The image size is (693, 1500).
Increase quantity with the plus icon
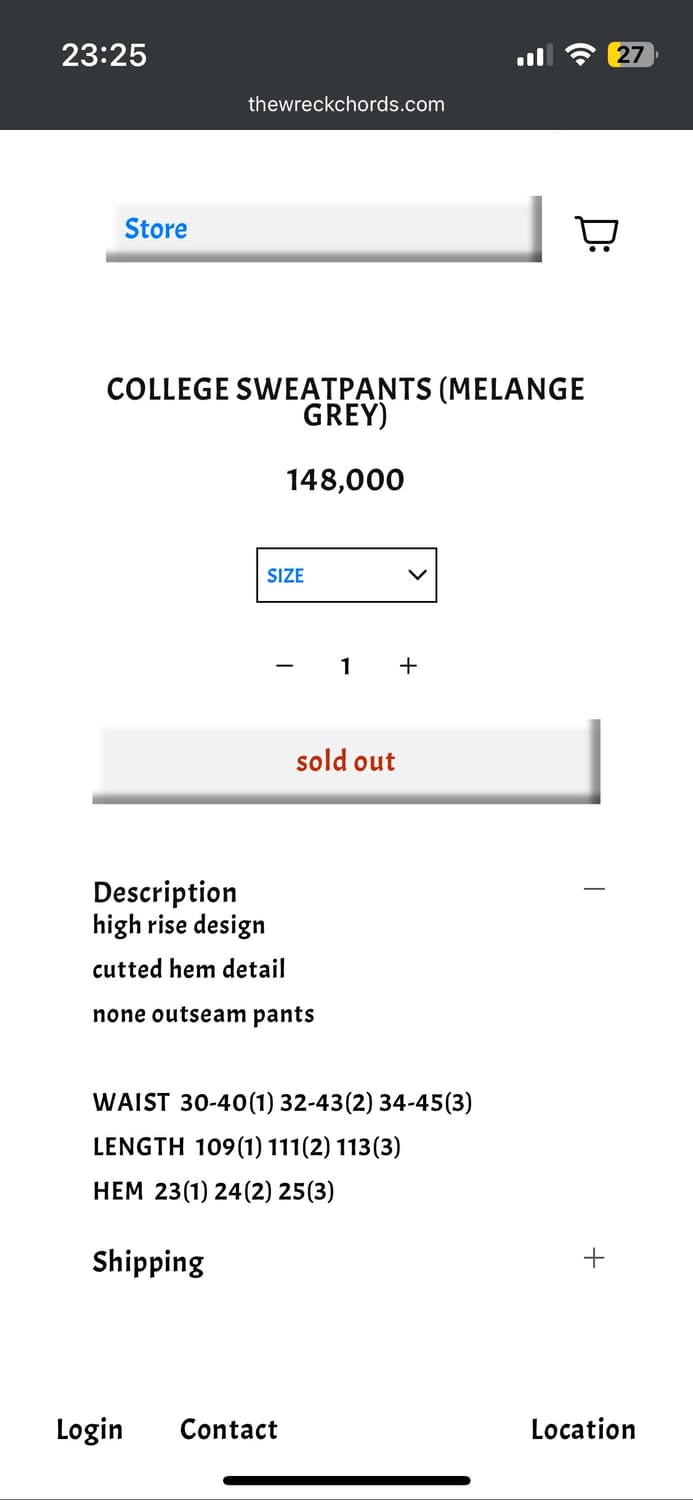click(x=408, y=666)
